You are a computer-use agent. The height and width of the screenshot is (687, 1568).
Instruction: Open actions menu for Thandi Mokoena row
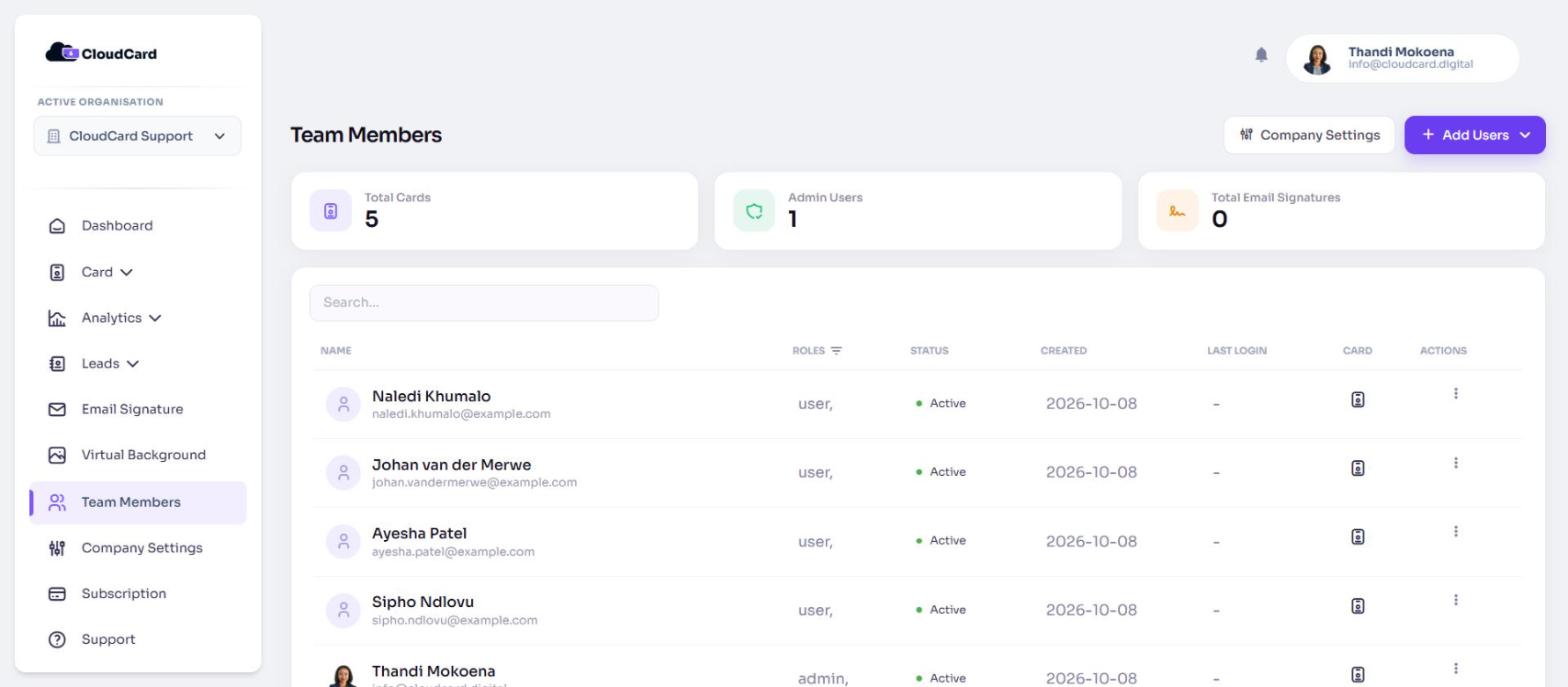point(1455,668)
